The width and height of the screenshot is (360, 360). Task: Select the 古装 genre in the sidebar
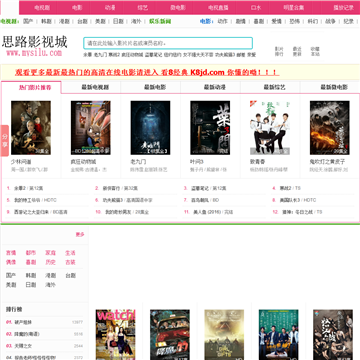click(70, 262)
